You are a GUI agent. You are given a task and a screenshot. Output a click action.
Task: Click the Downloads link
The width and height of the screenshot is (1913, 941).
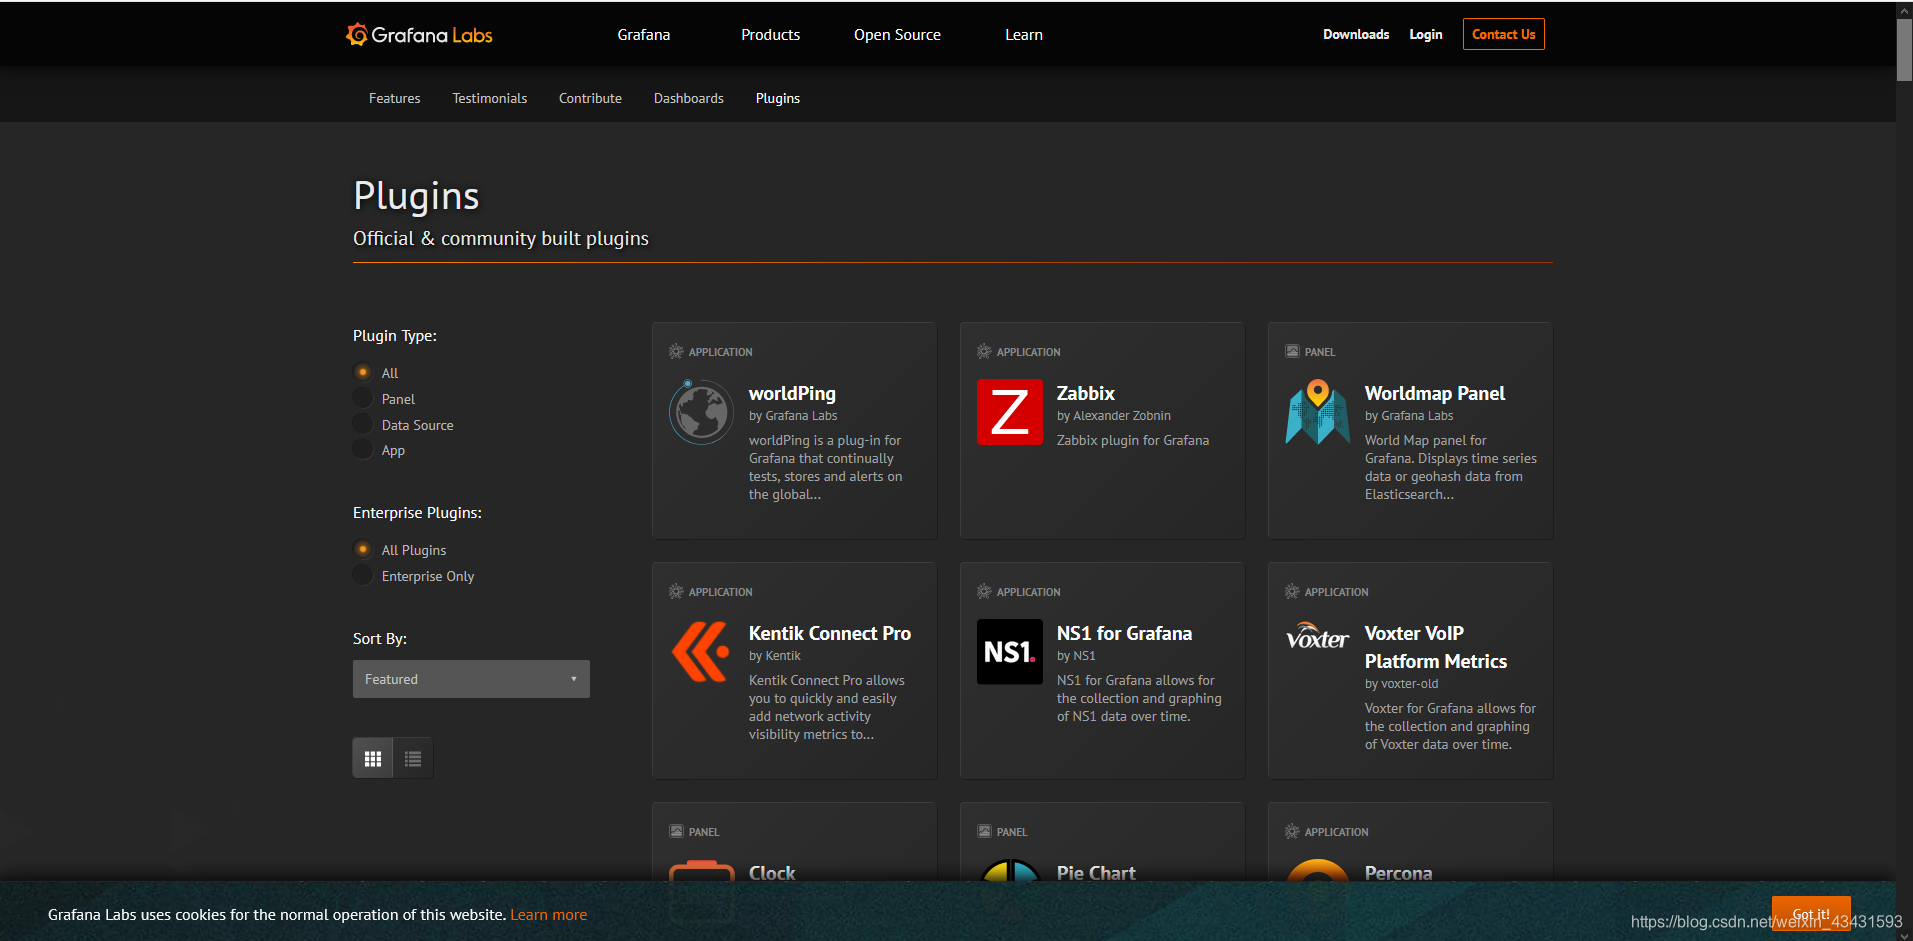pyautogui.click(x=1356, y=34)
